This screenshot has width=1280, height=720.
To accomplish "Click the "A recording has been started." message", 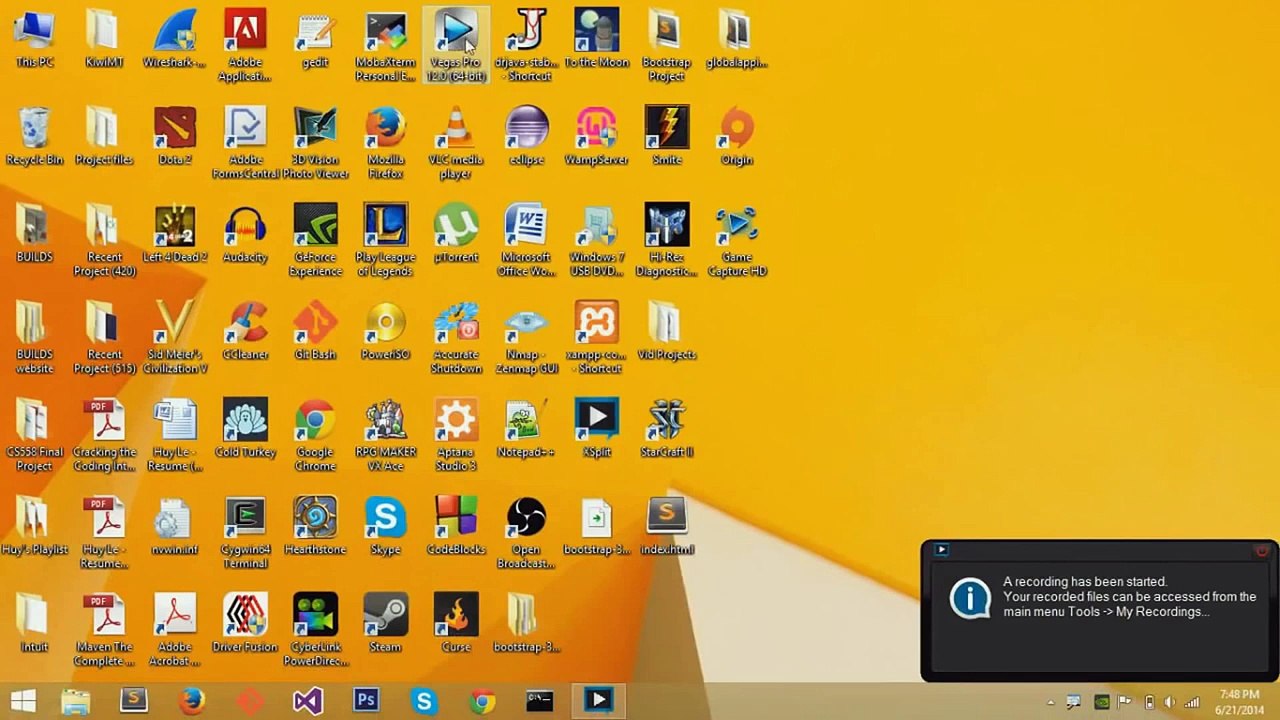I will [1085, 581].
